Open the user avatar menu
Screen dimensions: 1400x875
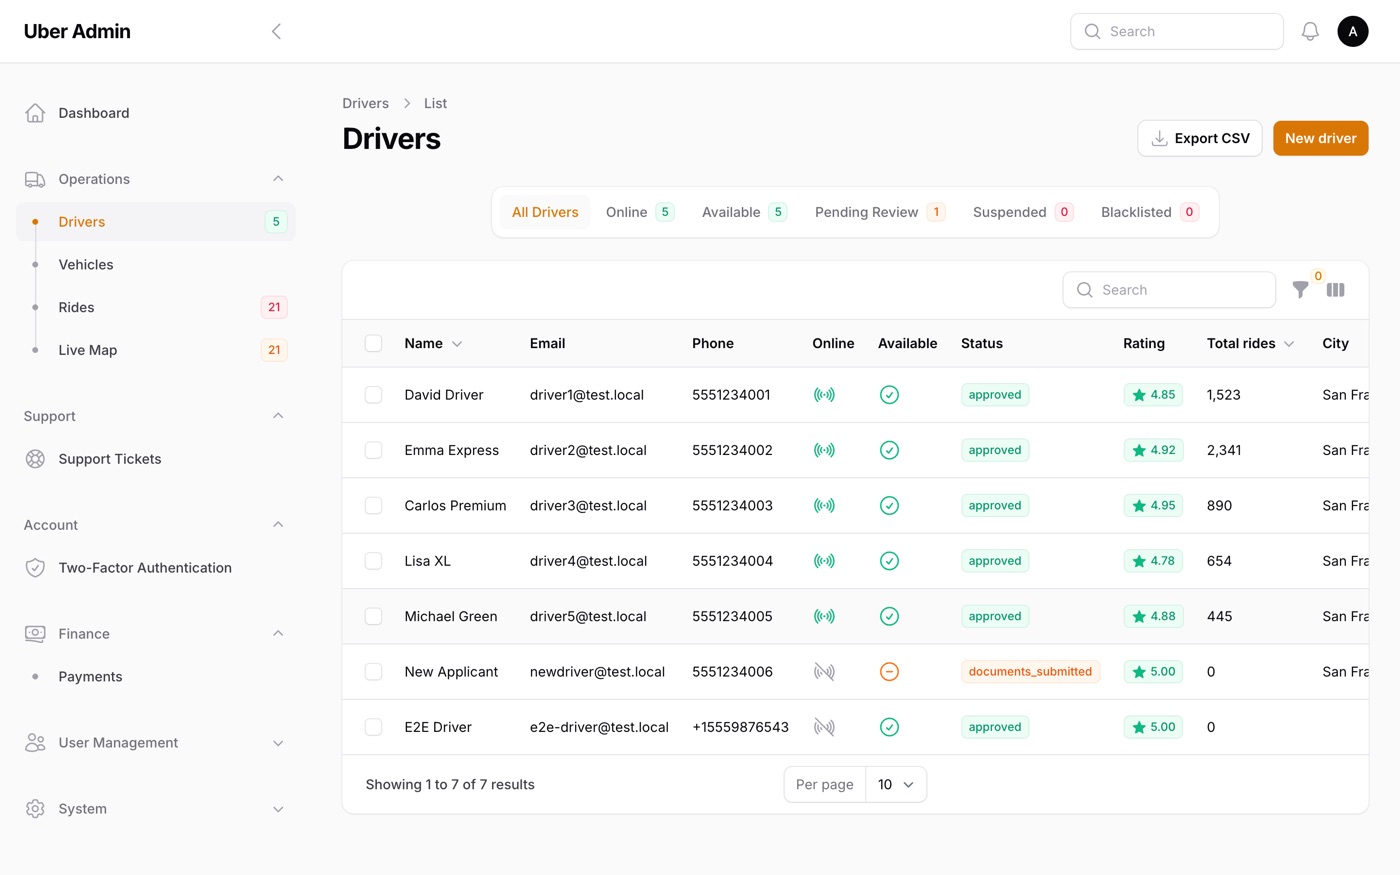1353,31
